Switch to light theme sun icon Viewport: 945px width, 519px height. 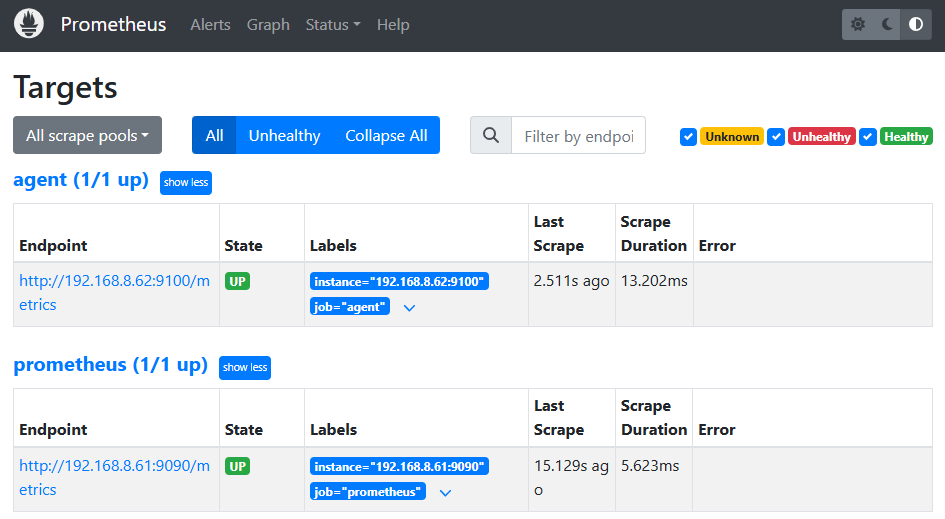(x=858, y=25)
